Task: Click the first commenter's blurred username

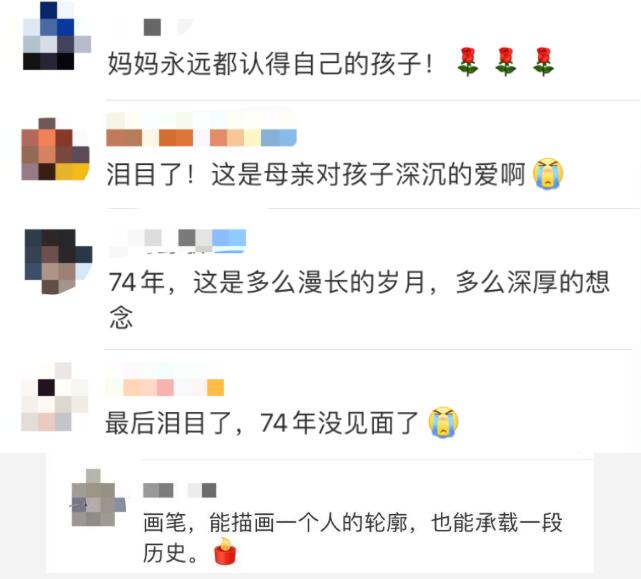Action: (x=152, y=27)
